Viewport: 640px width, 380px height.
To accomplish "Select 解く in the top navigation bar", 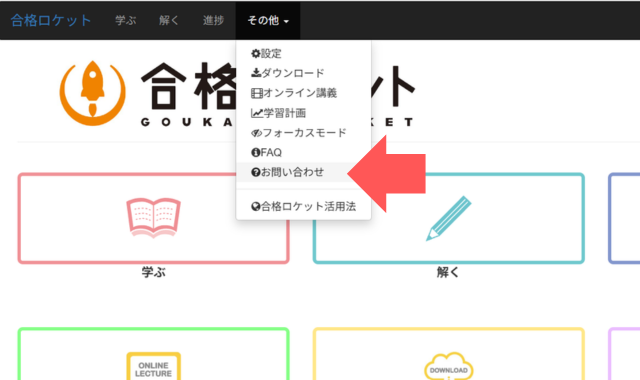I will point(169,20).
